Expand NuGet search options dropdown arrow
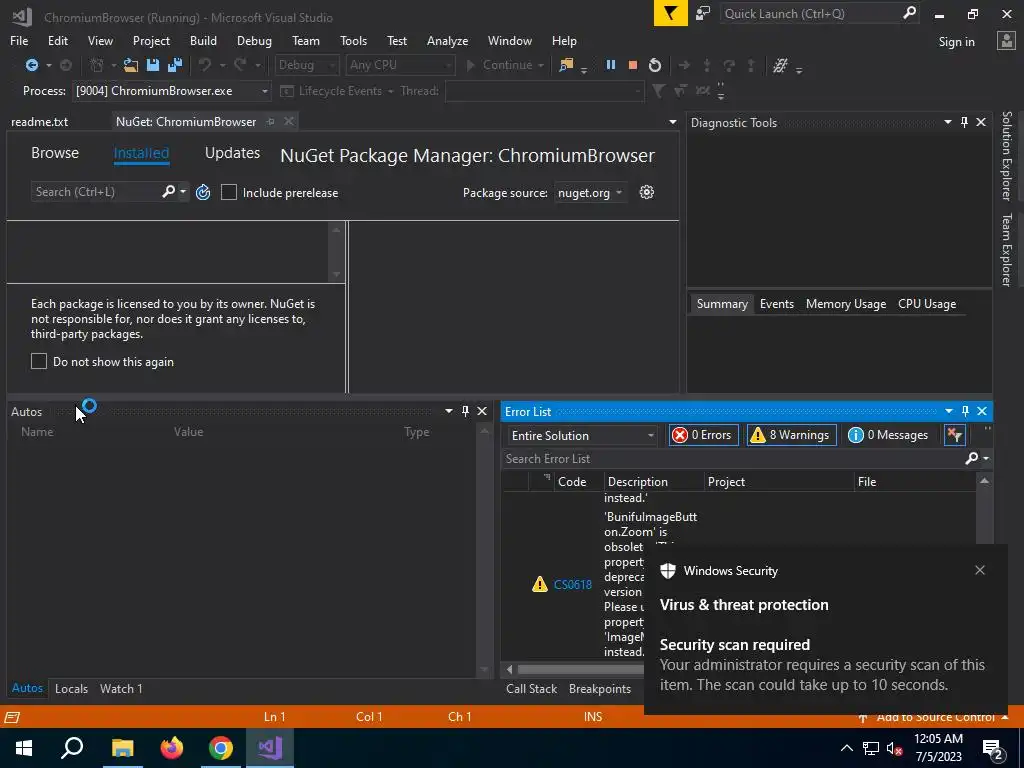 (183, 191)
